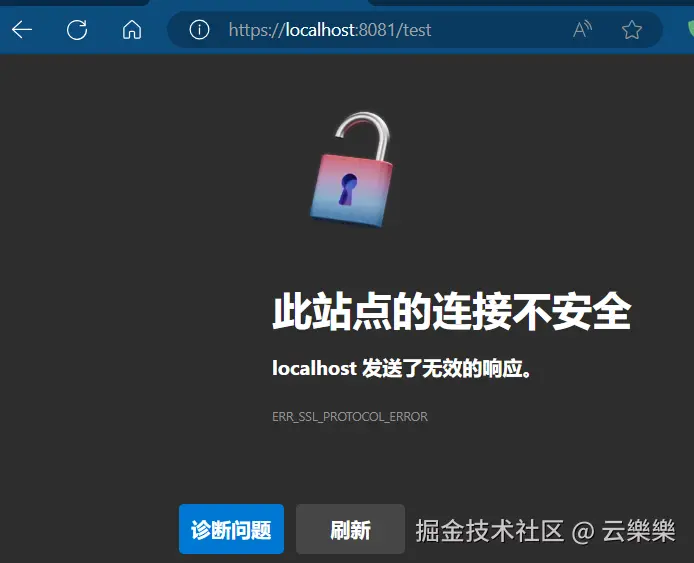Viewport: 694px width, 563px height.
Task: Click the gray 刷新 button
Action: tap(350, 529)
